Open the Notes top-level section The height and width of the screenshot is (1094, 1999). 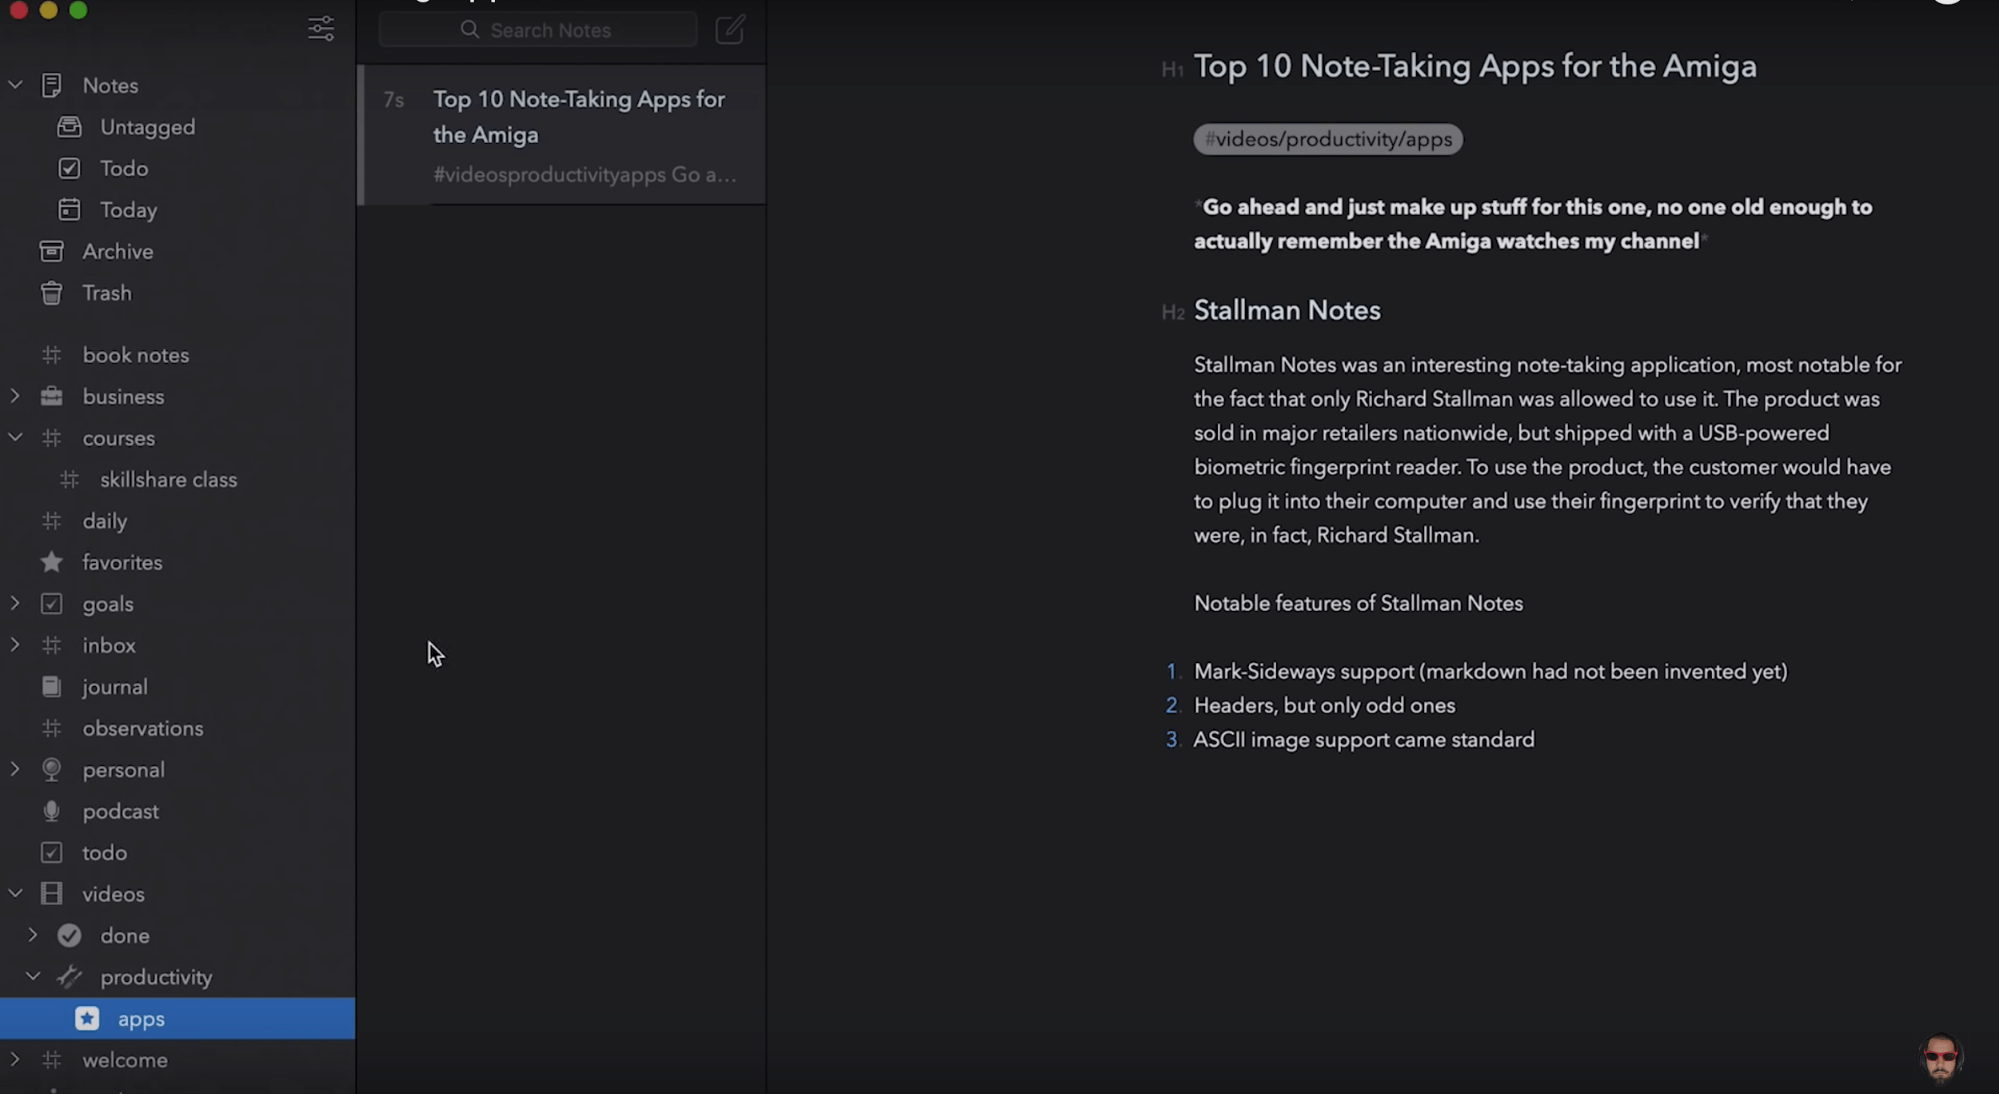click(110, 84)
